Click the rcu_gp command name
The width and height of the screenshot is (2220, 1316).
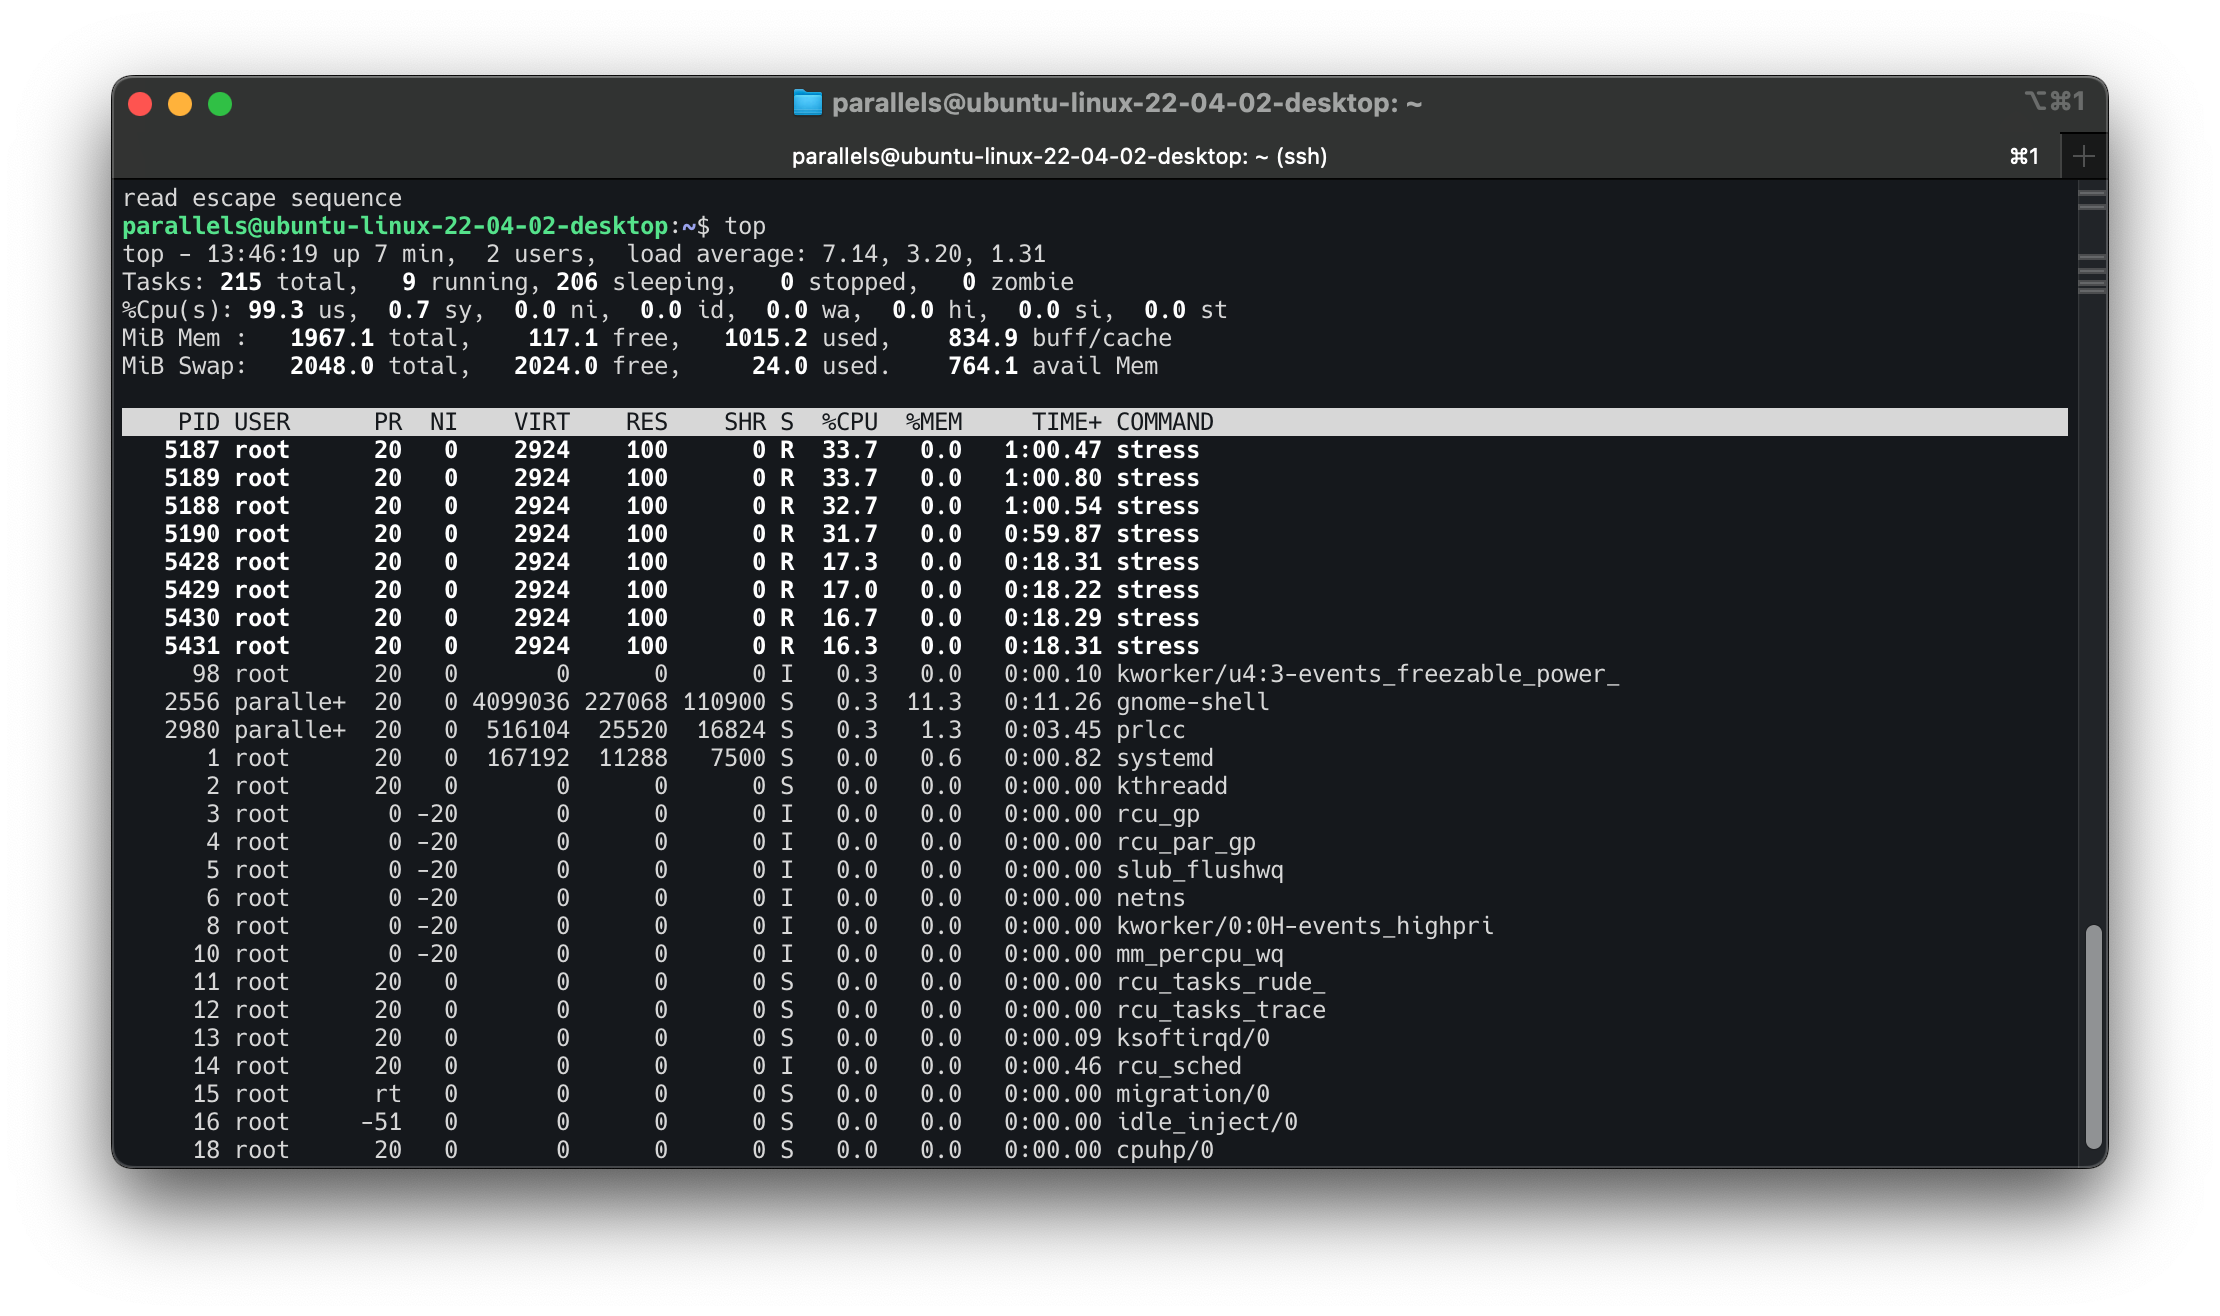(1158, 814)
